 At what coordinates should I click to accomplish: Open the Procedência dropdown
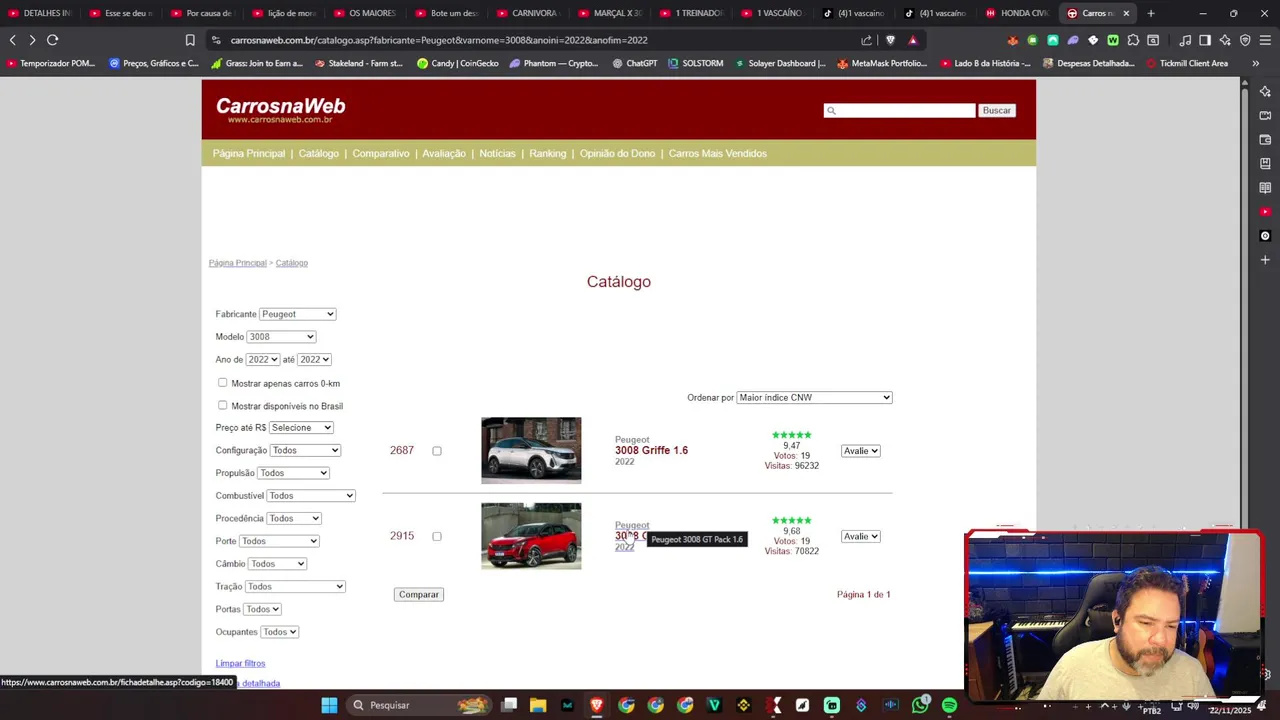294,518
